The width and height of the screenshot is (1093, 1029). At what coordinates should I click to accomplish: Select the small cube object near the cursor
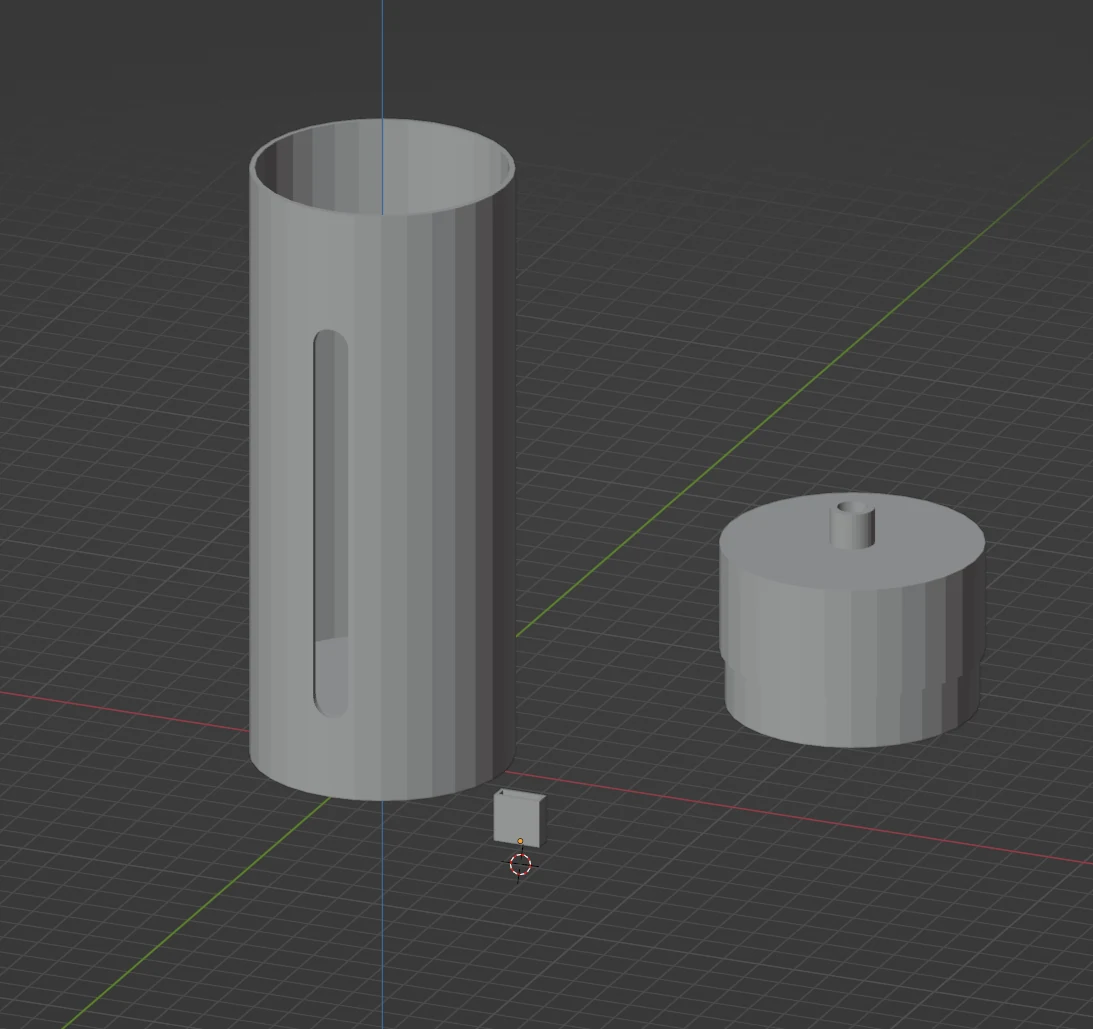pos(519,820)
